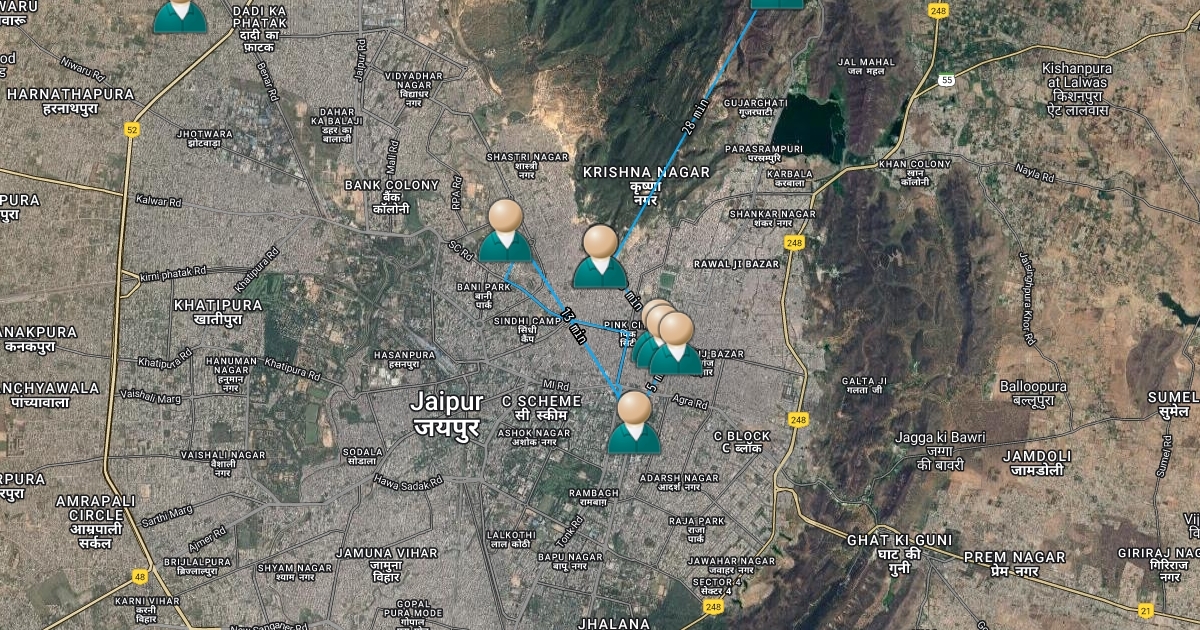
Task: Click the person marker above Bani Park
Action: coord(505,232)
